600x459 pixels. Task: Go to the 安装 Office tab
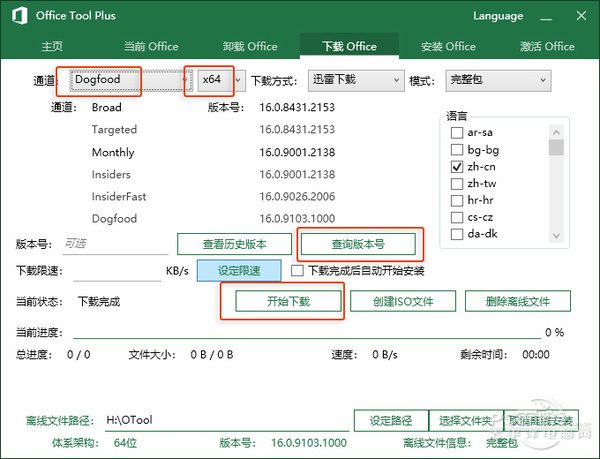click(448, 46)
